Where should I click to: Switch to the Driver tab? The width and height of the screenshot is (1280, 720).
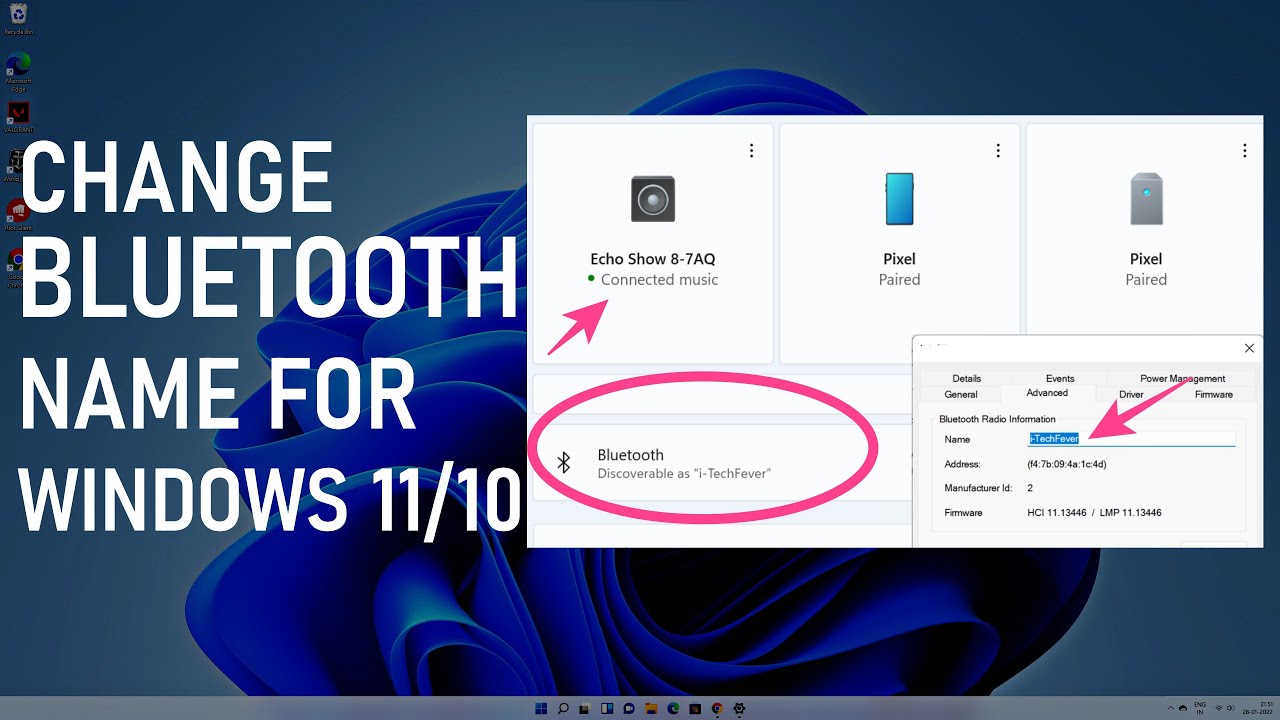(x=1131, y=394)
